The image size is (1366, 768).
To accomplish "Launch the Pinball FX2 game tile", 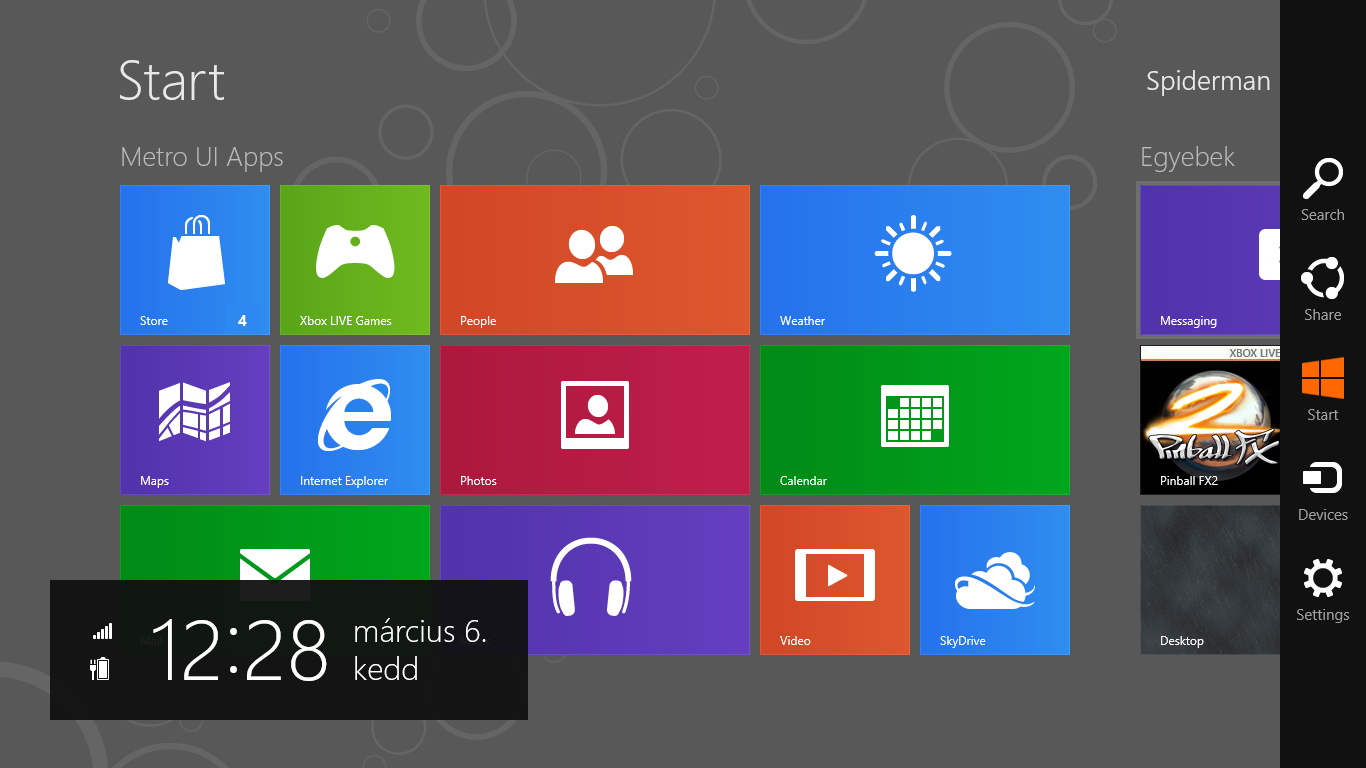I will coord(1210,420).
